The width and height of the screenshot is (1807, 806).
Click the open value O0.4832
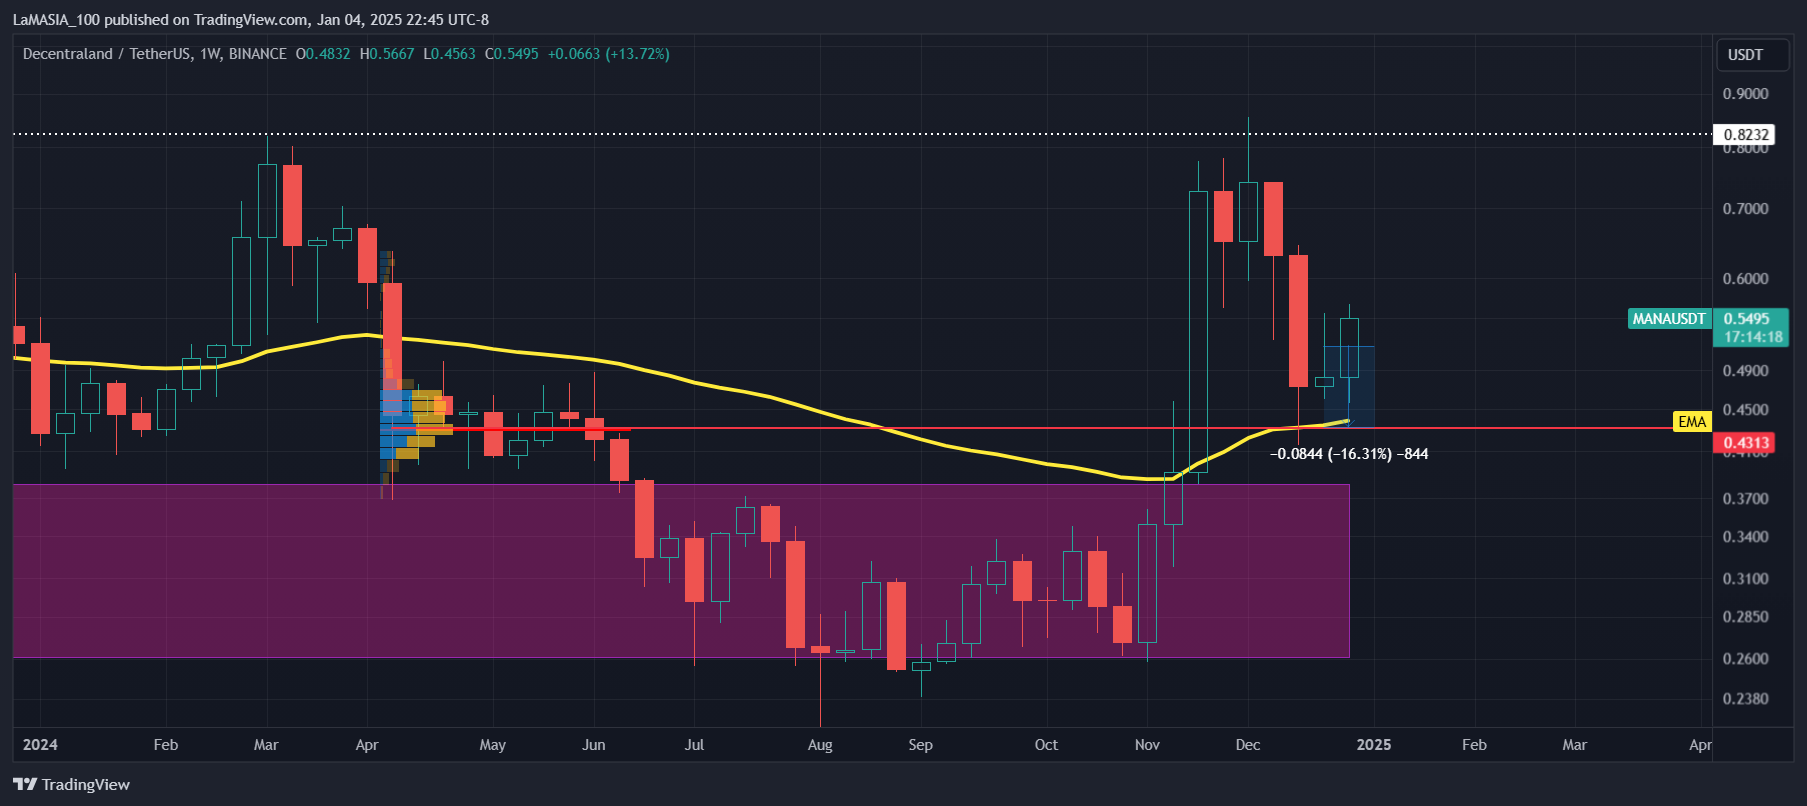(x=323, y=54)
